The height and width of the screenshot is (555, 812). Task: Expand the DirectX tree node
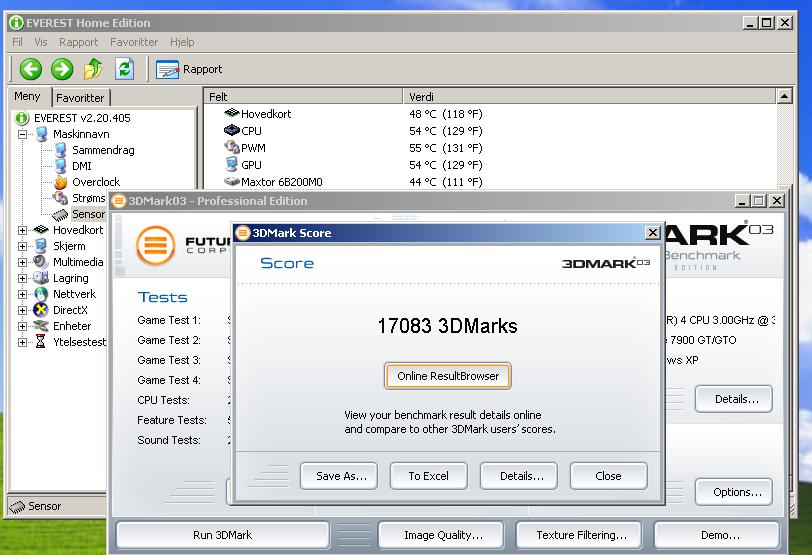(22, 311)
